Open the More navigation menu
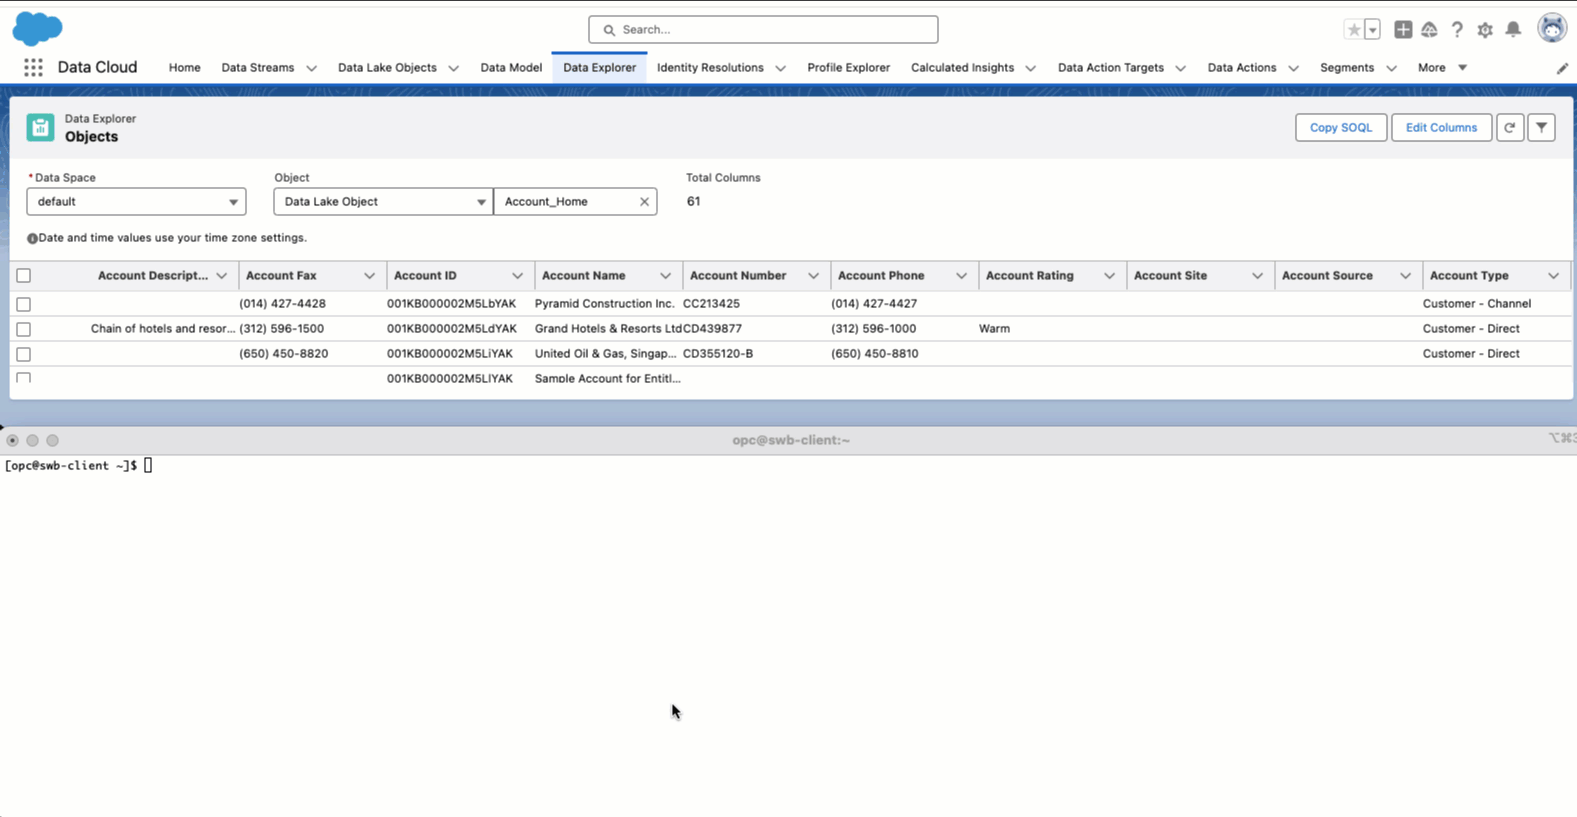1577x817 pixels. (x=1442, y=68)
